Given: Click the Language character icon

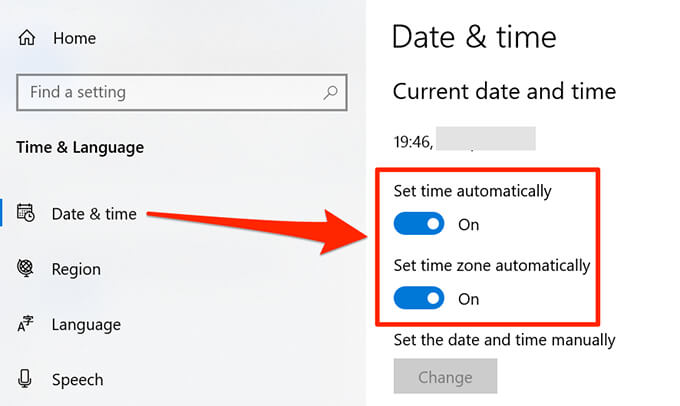Looking at the screenshot, I should (27, 324).
